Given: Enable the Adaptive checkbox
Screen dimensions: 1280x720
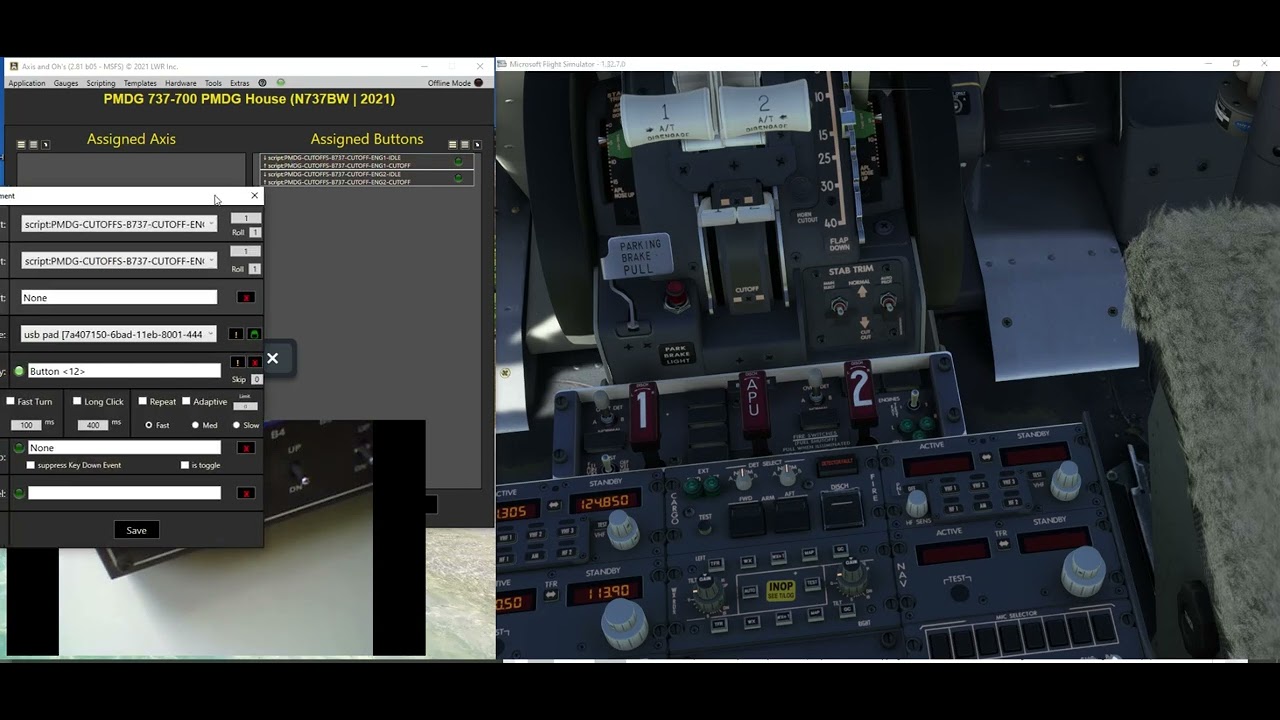Looking at the screenshot, I should tap(186, 401).
